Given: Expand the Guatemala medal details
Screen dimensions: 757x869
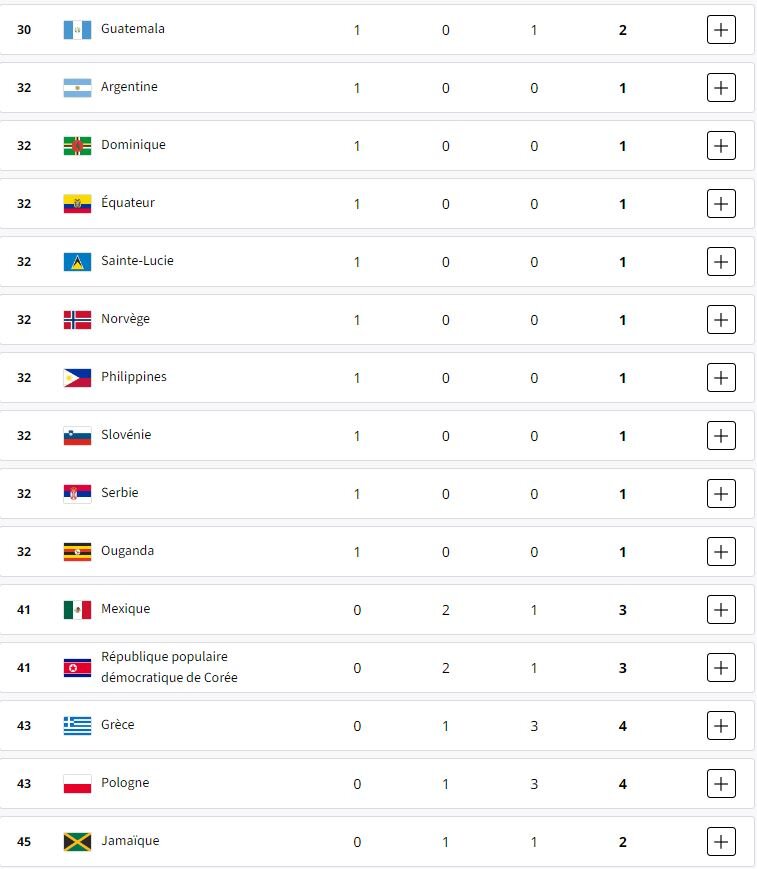Looking at the screenshot, I should (721, 30).
